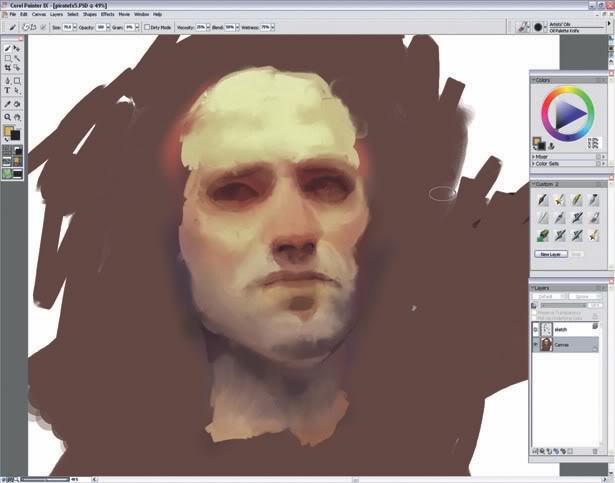Open the composite depth dropdown in Layers

pyautogui.click(x=585, y=296)
